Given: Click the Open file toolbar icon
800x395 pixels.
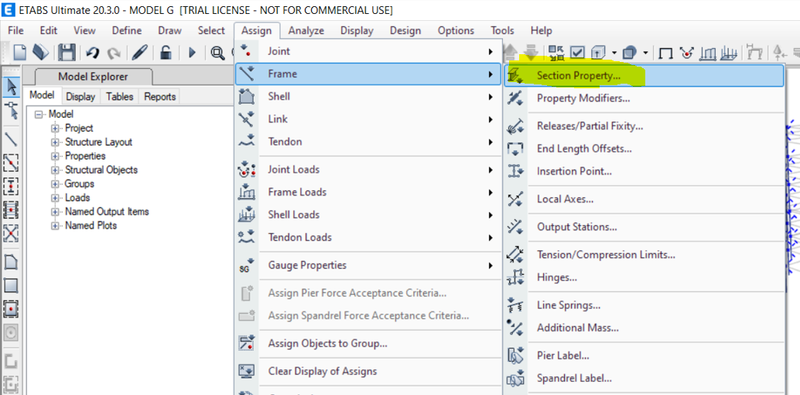Looking at the screenshot, I should [x=40, y=52].
